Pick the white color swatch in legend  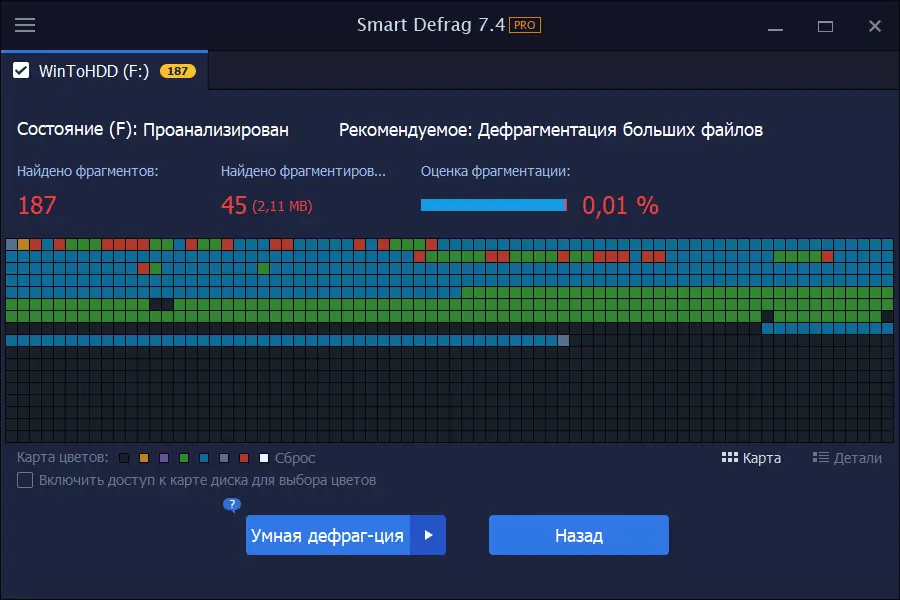[264, 458]
